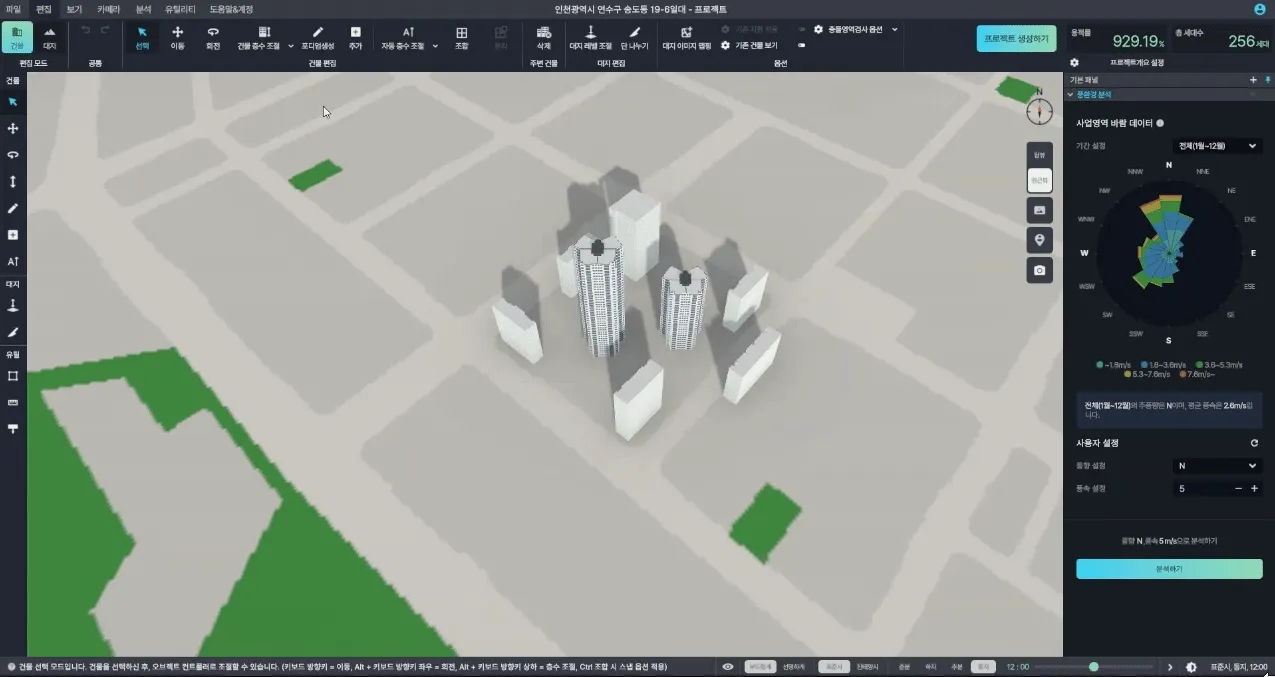Click the pencil icon in left sidebar
The width and height of the screenshot is (1275, 677).
click(x=13, y=208)
